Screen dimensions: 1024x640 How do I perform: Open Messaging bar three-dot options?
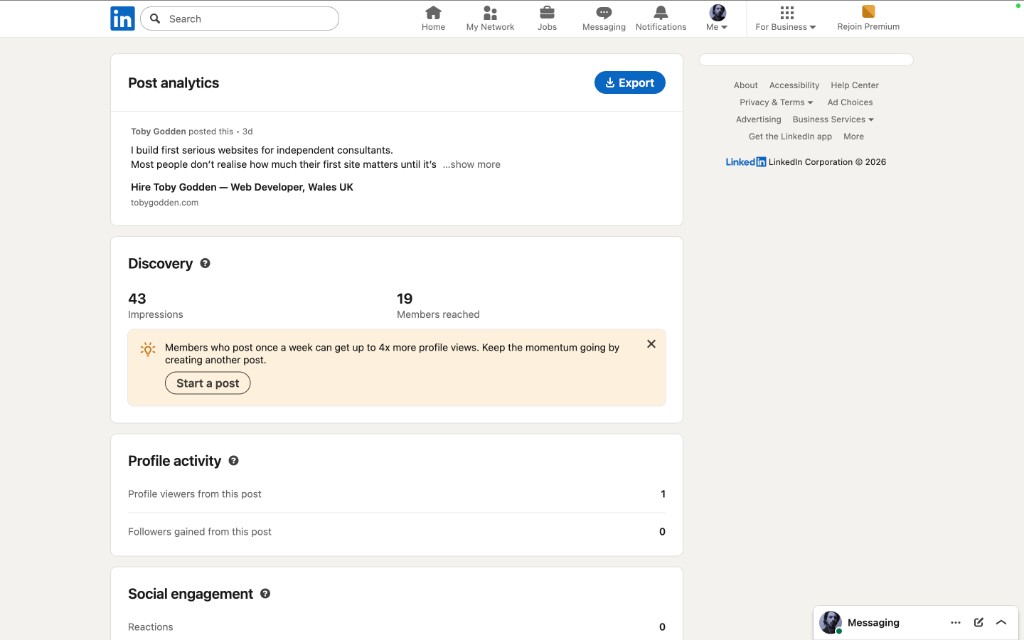click(x=956, y=622)
